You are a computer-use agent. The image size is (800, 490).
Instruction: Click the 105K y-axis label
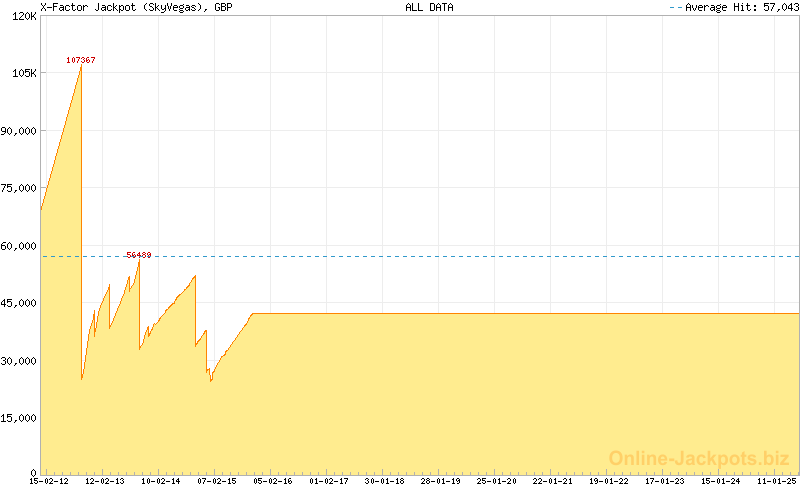pyautogui.click(x=21, y=73)
